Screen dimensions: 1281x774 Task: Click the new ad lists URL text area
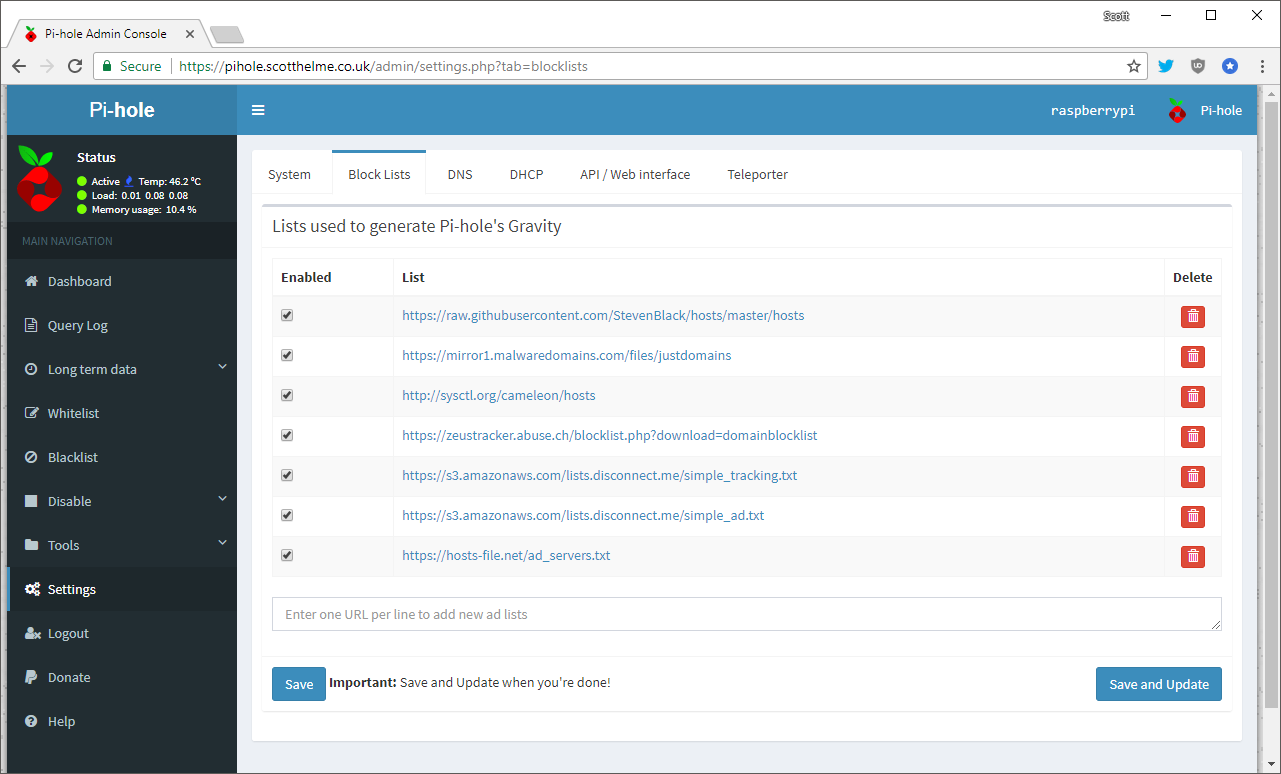746,614
